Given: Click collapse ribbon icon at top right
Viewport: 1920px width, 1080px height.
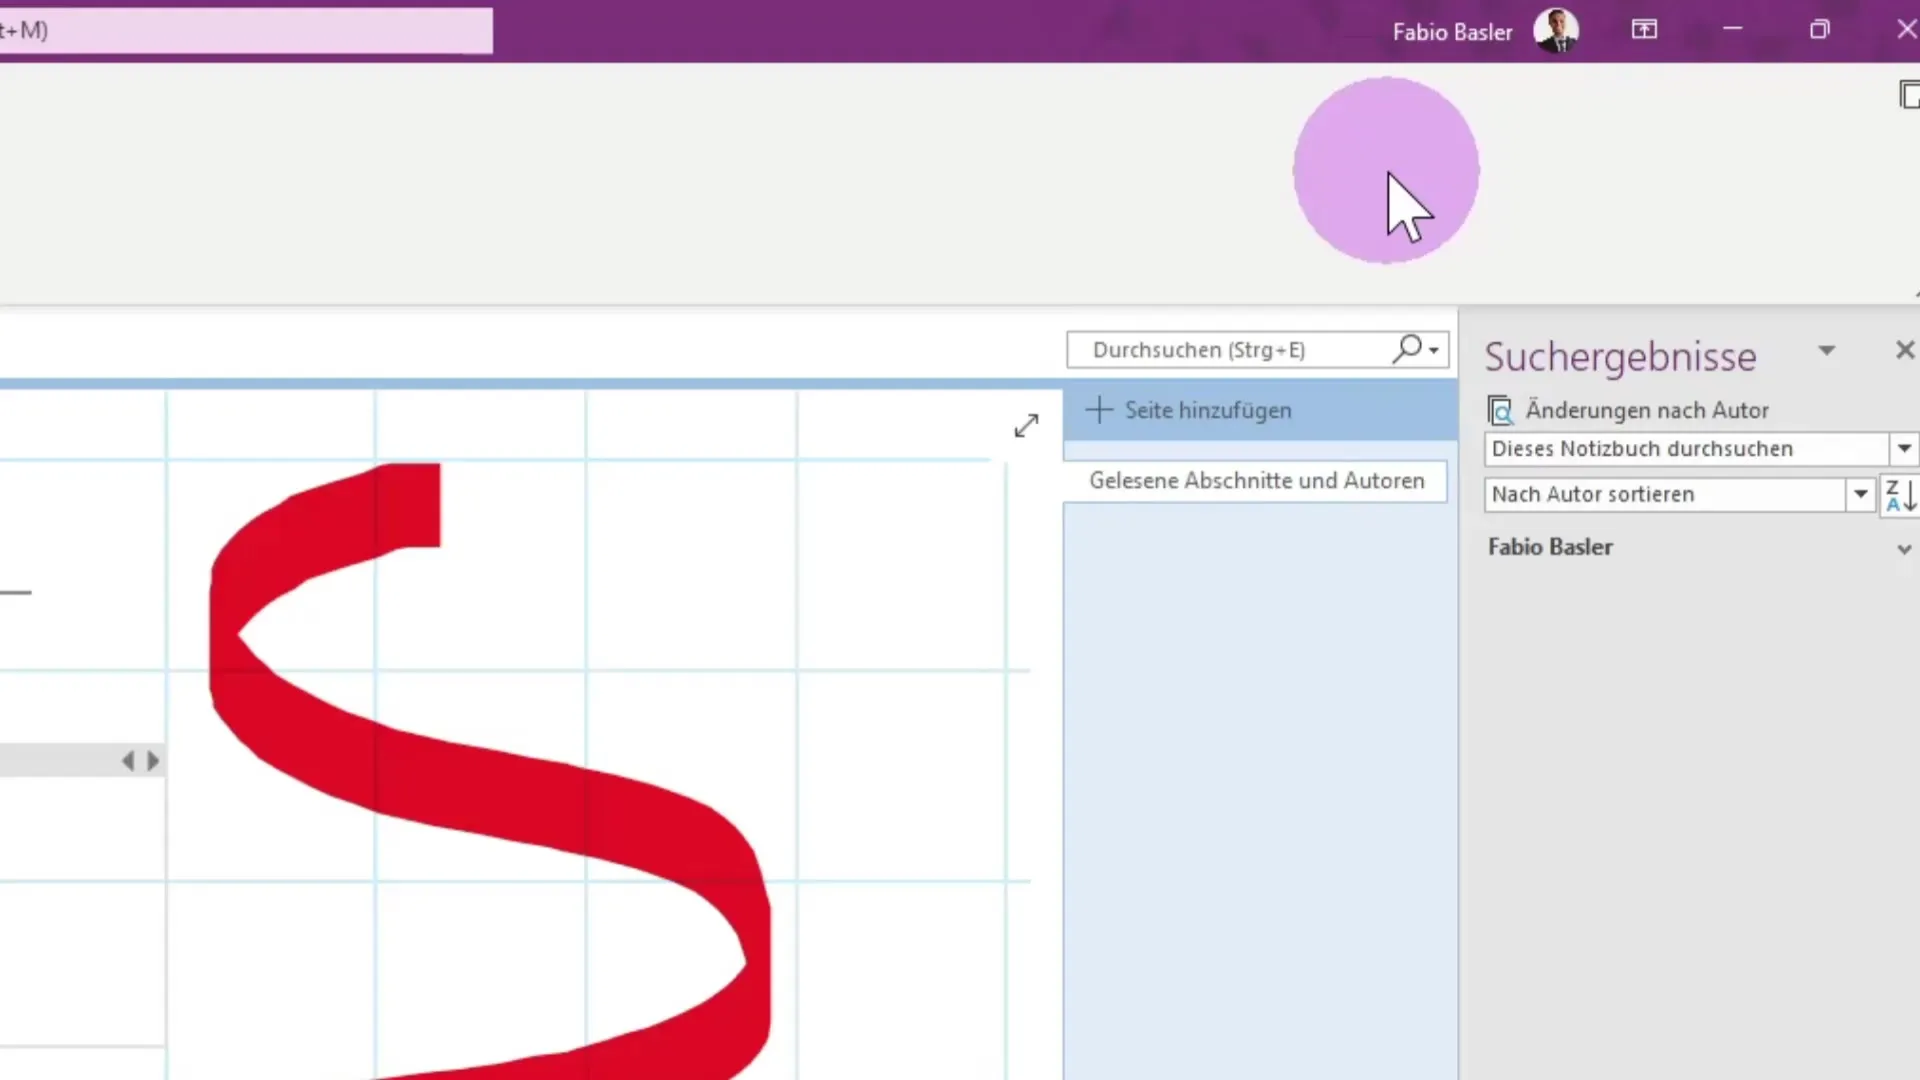Looking at the screenshot, I should pyautogui.click(x=1909, y=95).
